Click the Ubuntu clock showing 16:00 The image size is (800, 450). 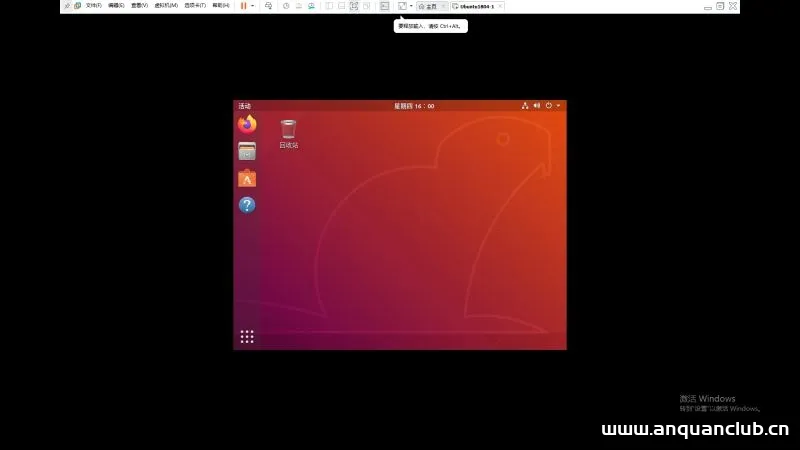click(x=414, y=106)
